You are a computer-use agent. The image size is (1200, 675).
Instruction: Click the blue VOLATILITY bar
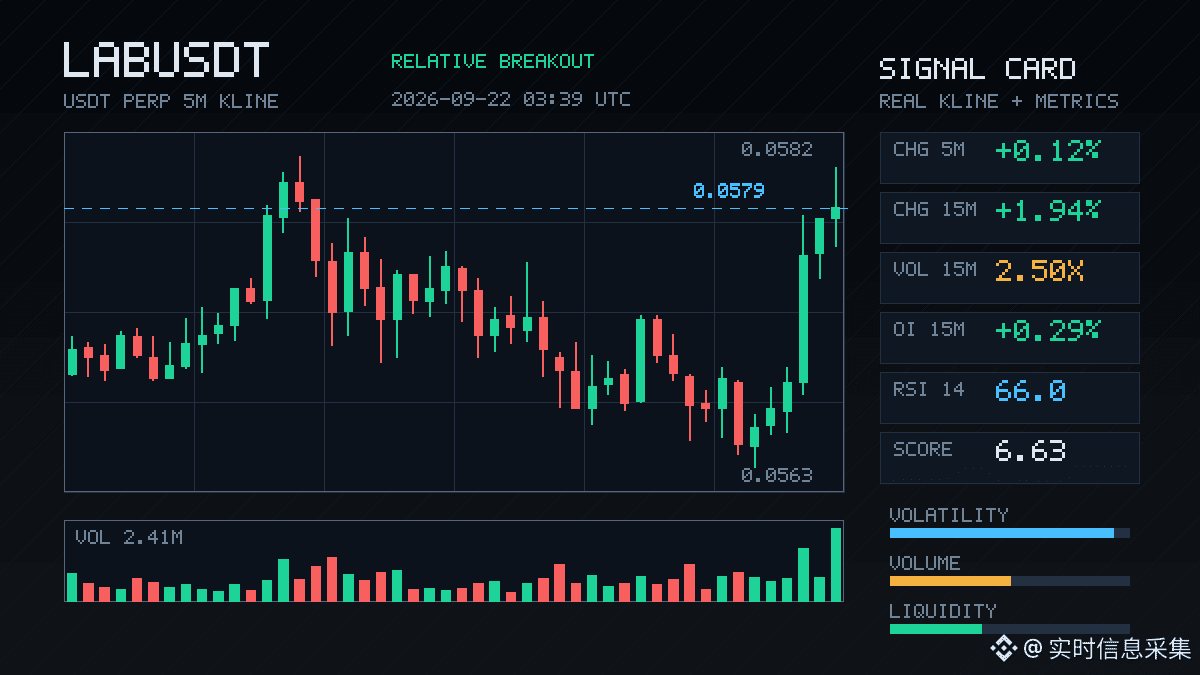(1002, 533)
